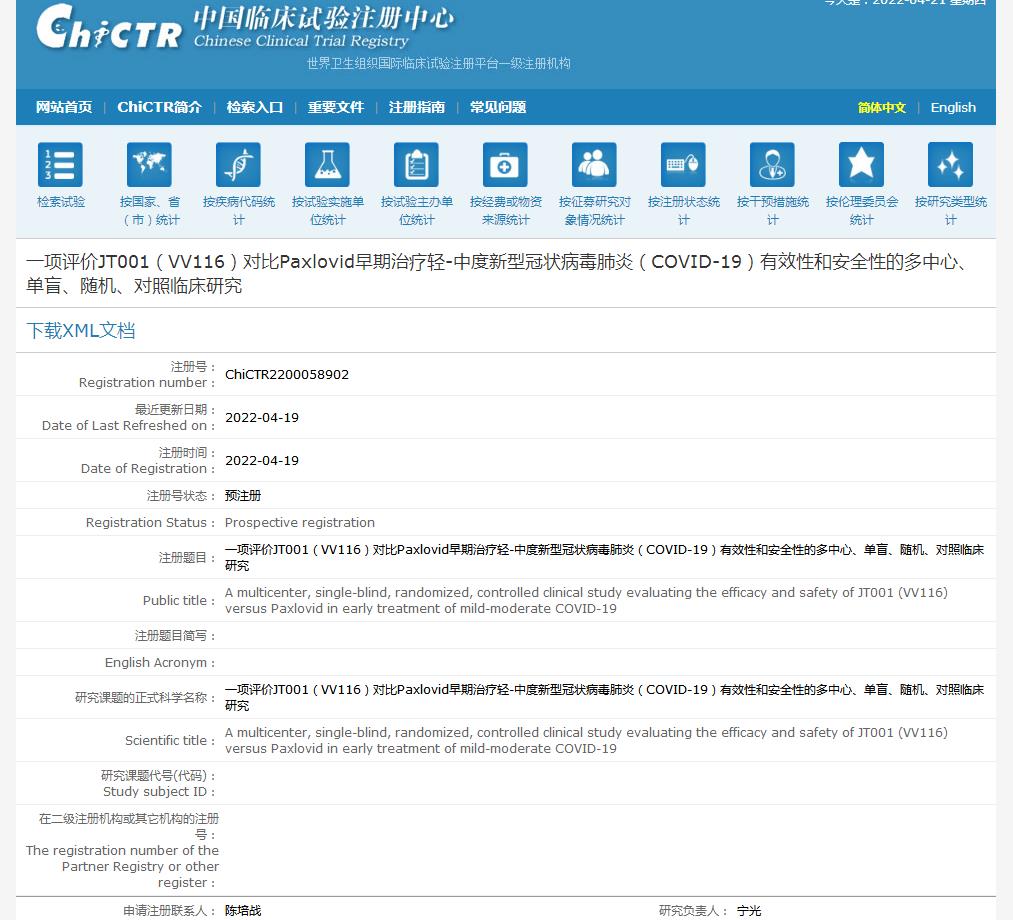Click the 注册题目 Chinese title value
Viewport: 1013px width, 920px height.
(604, 557)
